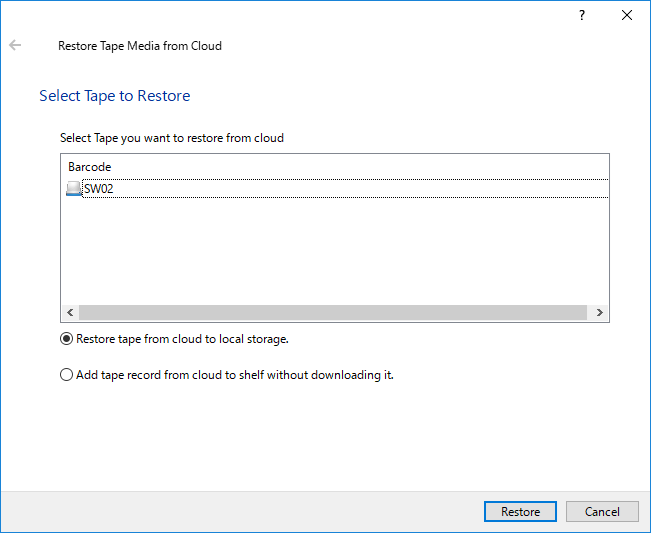Click the Cancel button
The width and height of the screenshot is (651, 533).
tap(602, 511)
